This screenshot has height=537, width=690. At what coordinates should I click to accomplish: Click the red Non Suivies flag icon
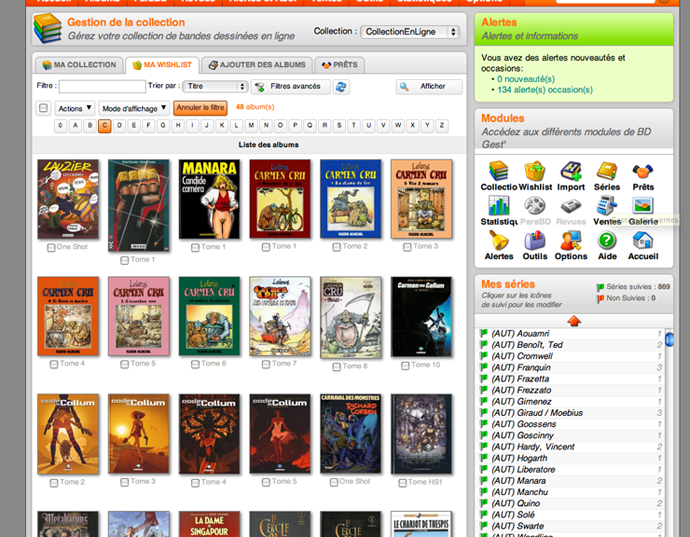pyautogui.click(x=600, y=298)
